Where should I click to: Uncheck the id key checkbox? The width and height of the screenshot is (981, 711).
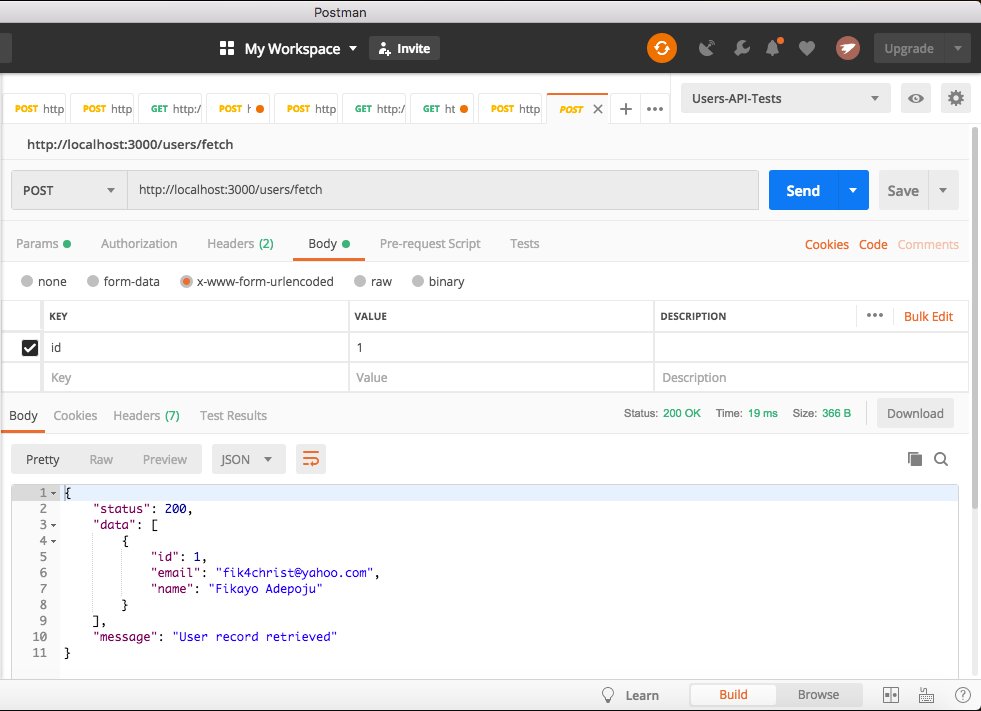pos(29,347)
